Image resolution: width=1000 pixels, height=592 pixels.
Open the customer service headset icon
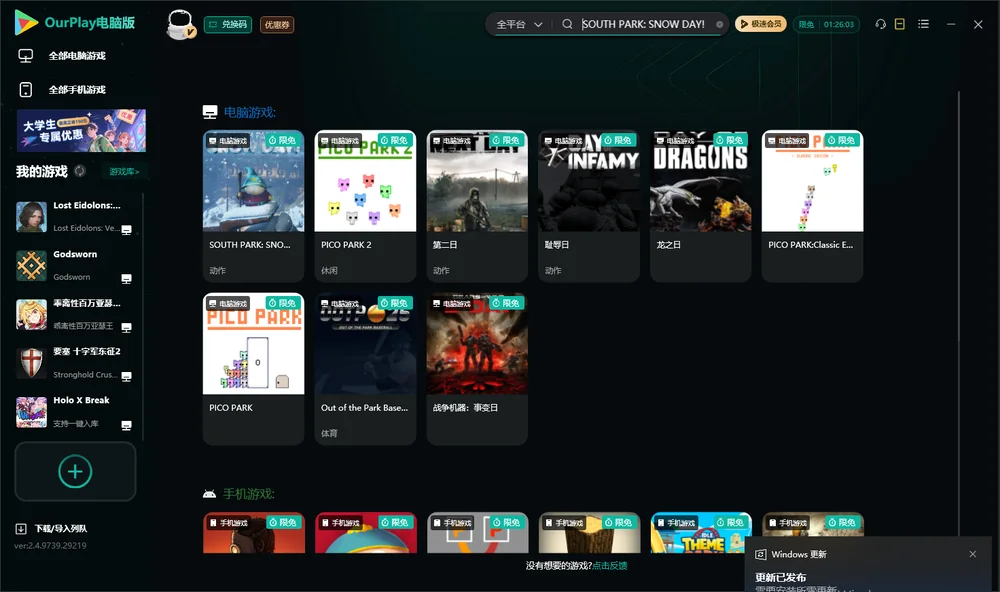[x=880, y=24]
